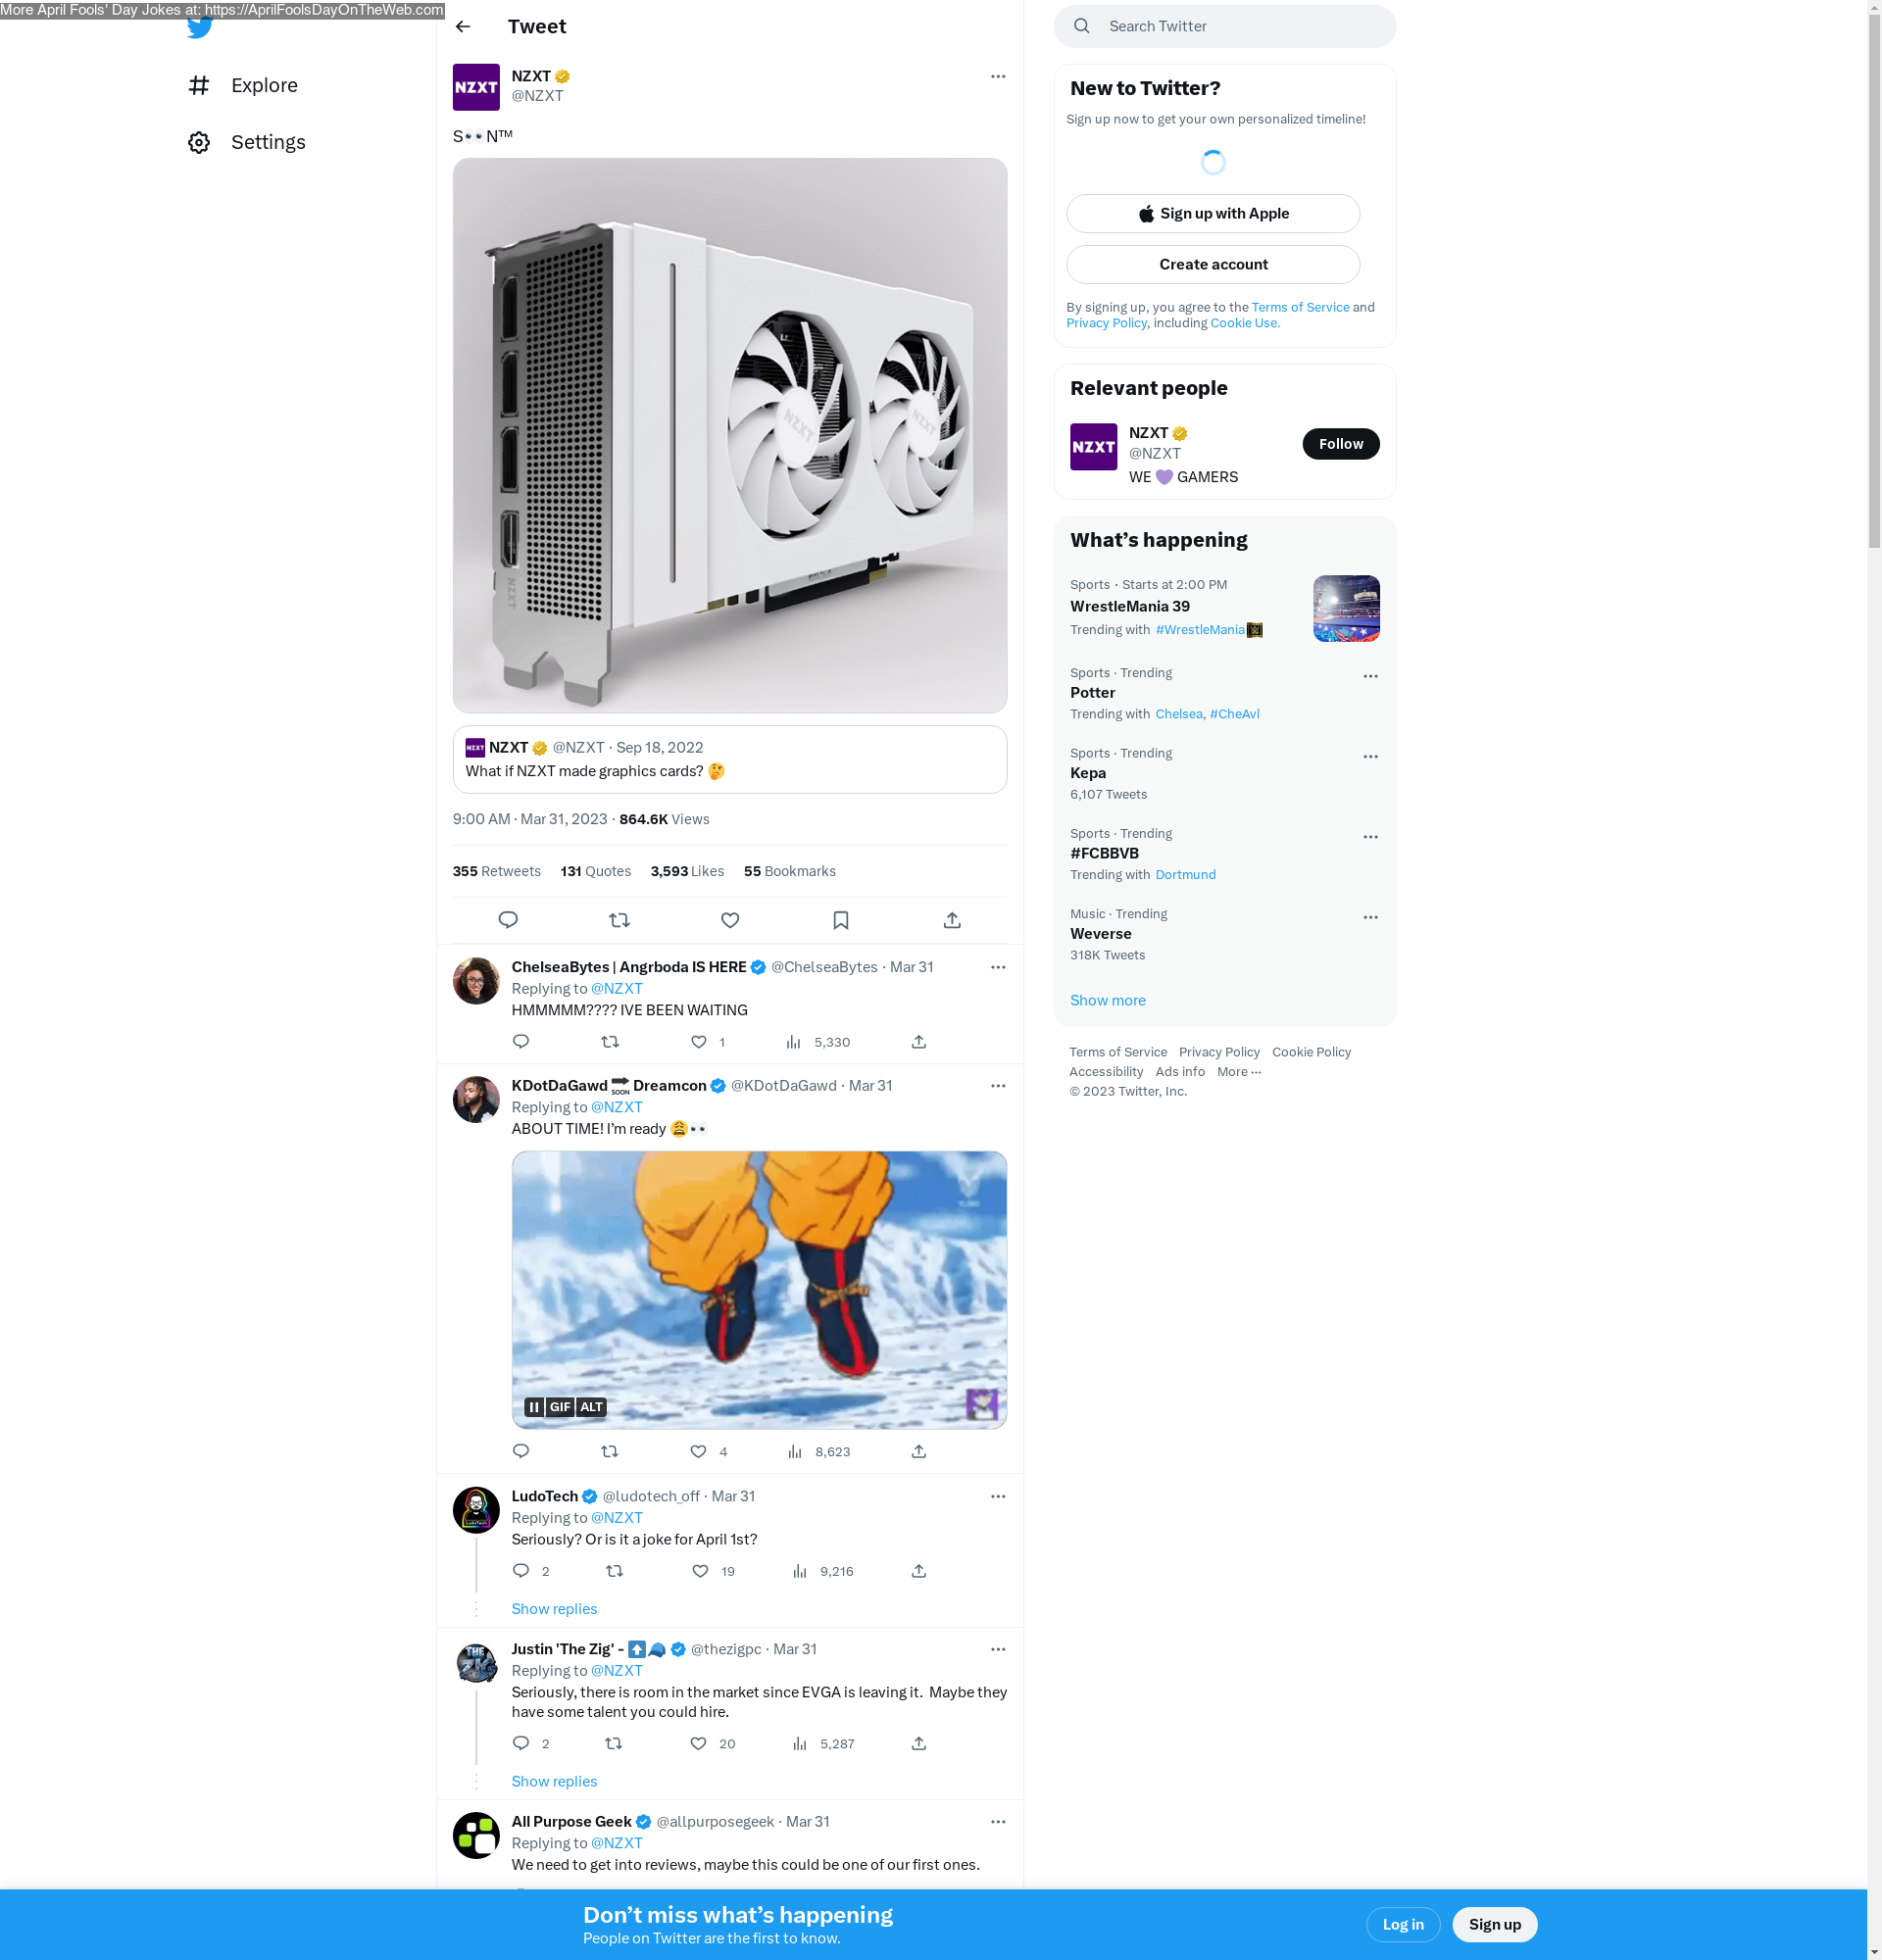Click Show more under What's happening

point(1108,1000)
